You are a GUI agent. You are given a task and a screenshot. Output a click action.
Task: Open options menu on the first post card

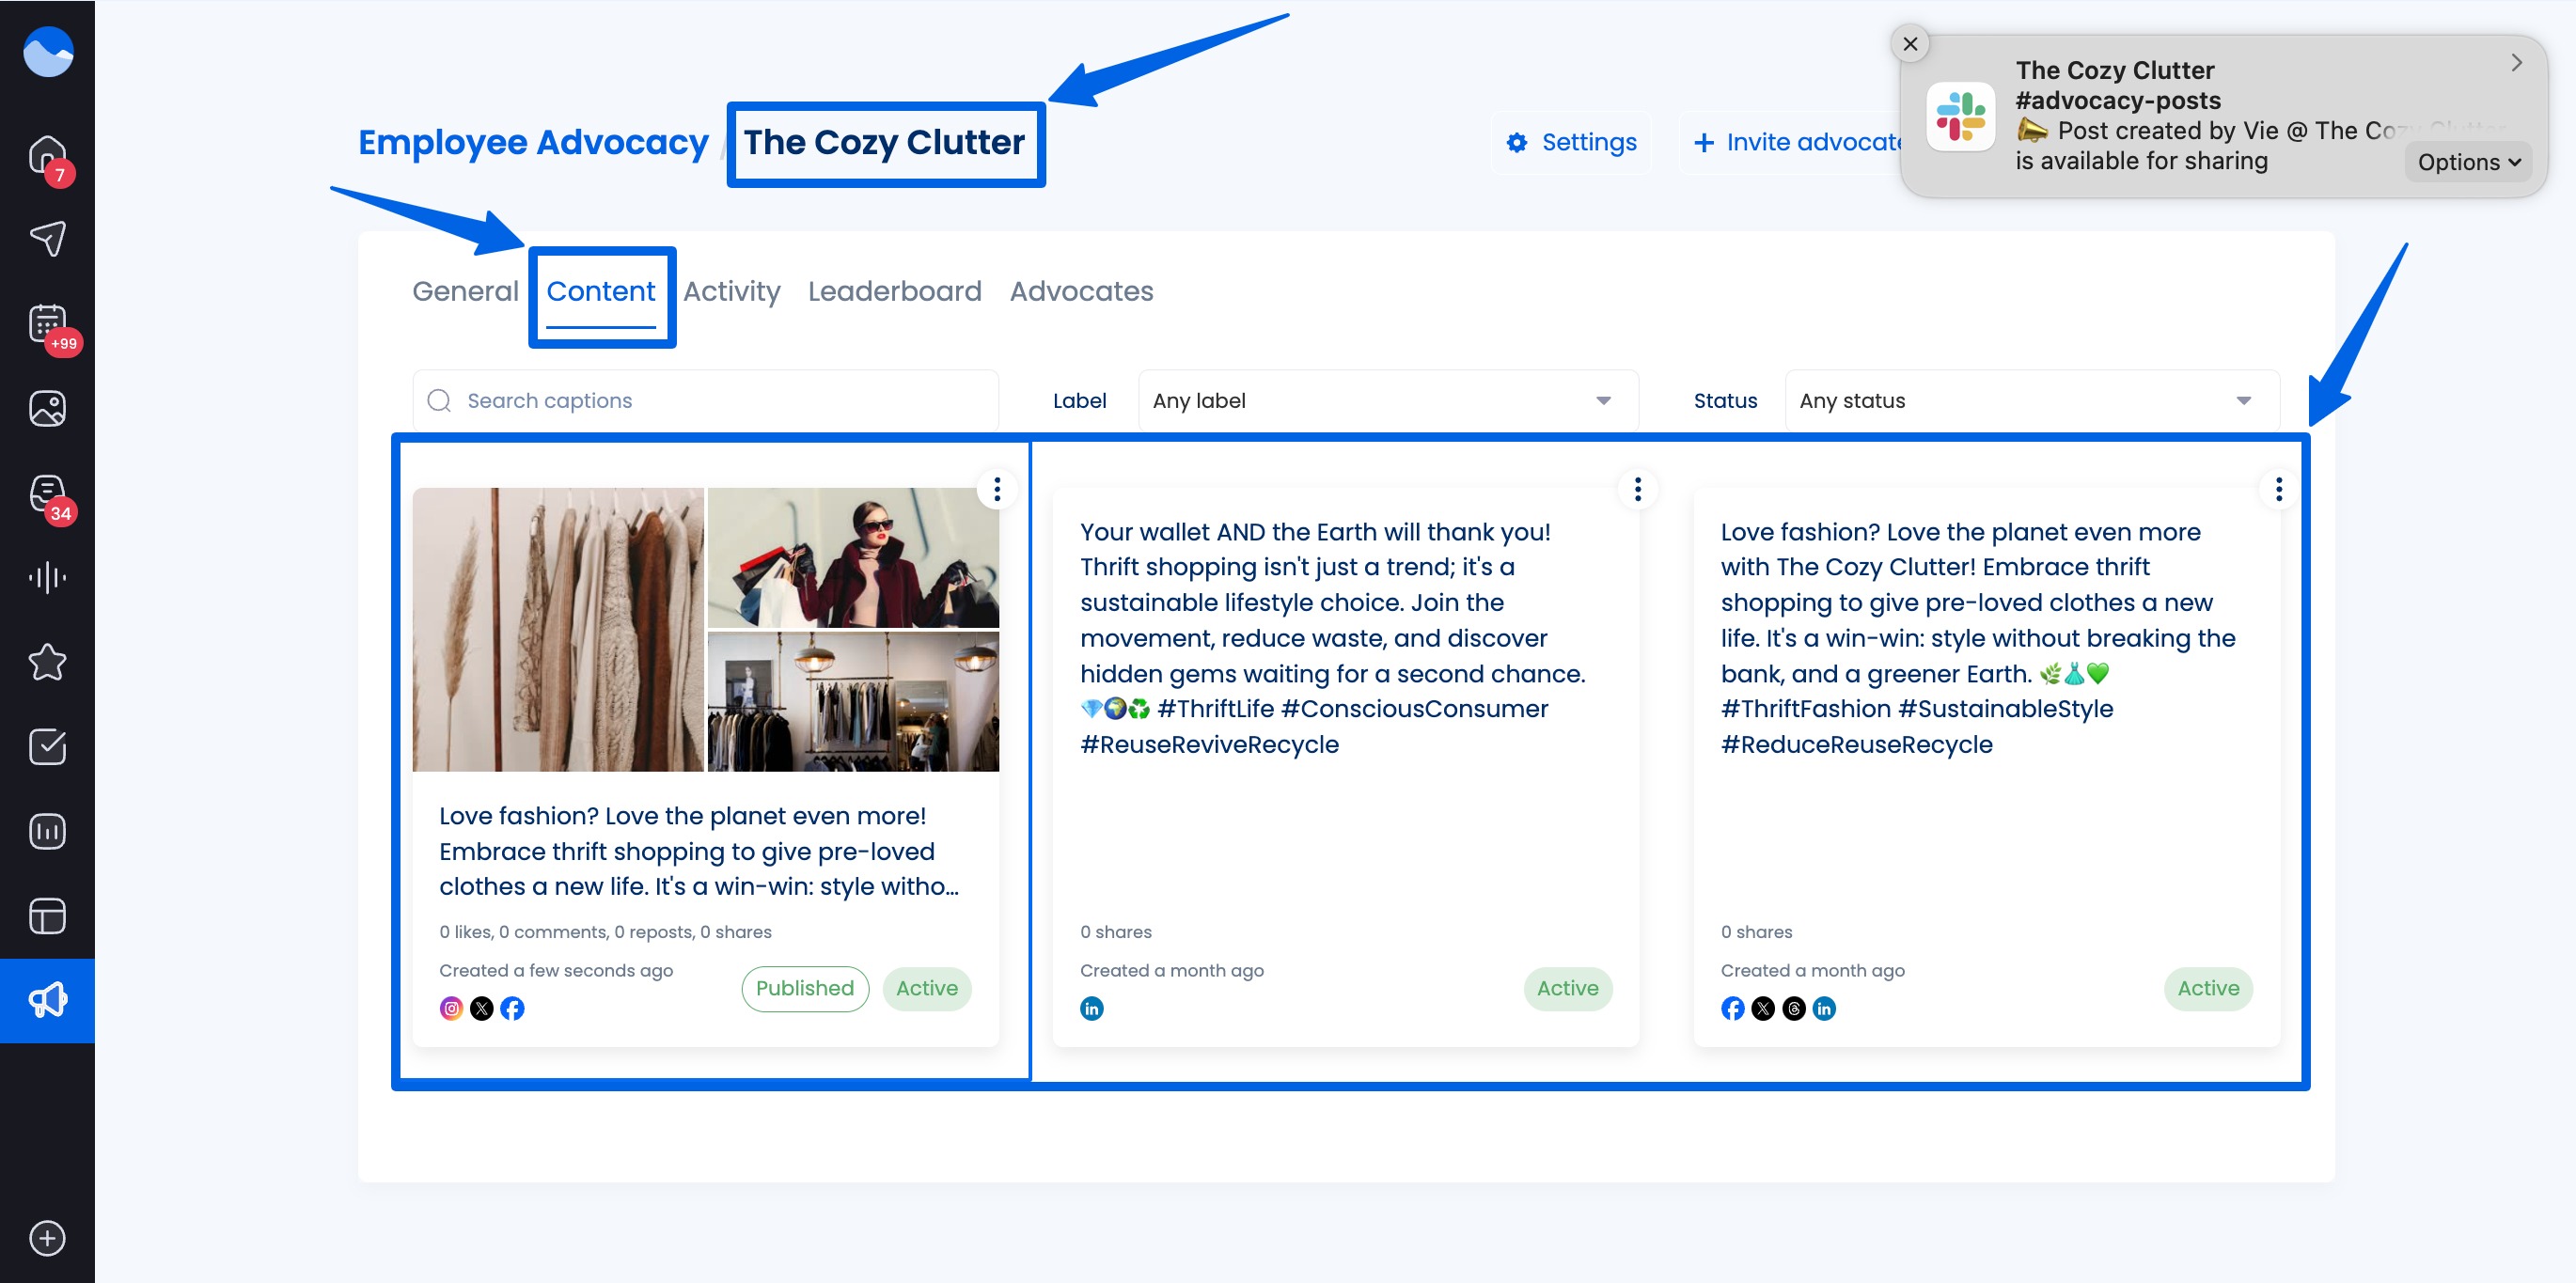[997, 489]
